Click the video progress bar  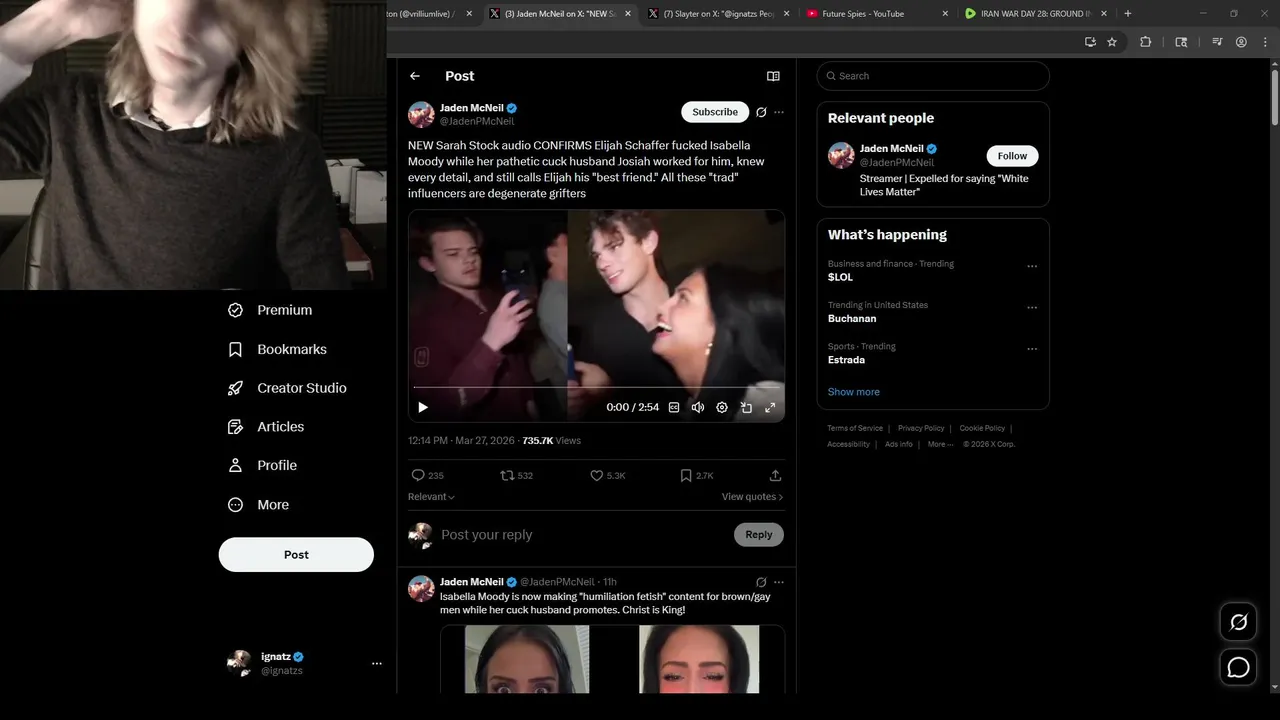(596, 387)
